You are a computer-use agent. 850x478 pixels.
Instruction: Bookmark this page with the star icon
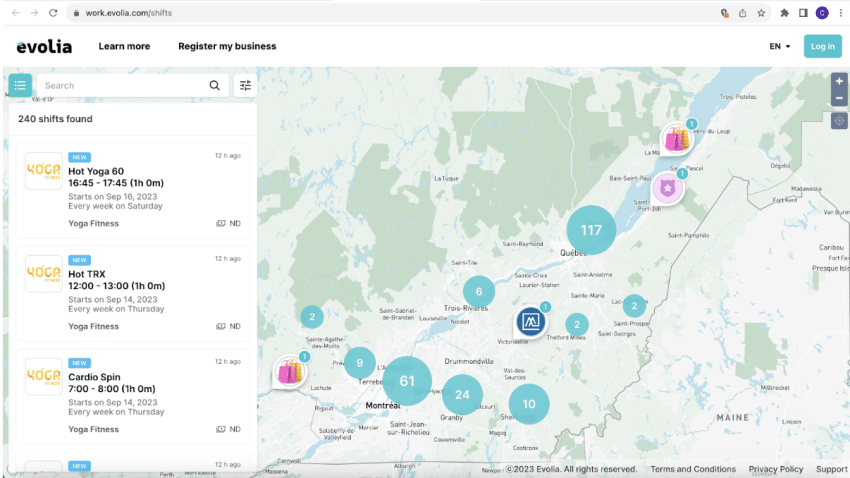(761, 13)
